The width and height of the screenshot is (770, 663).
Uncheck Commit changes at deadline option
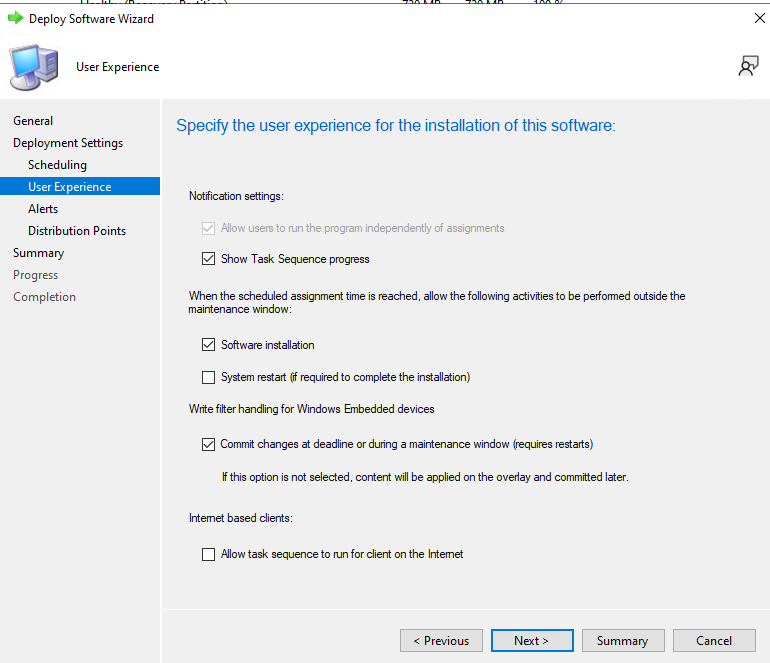(208, 444)
